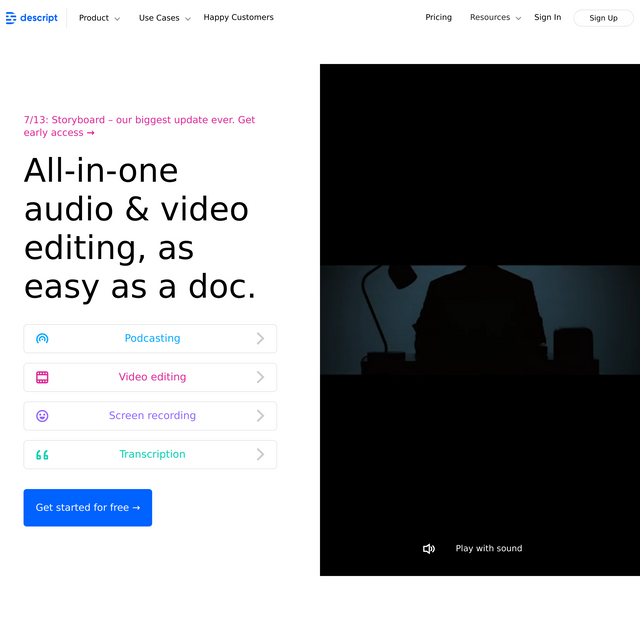This screenshot has width=640, height=640.
Task: Expand the Product menu chevron
Action: (x=117, y=19)
